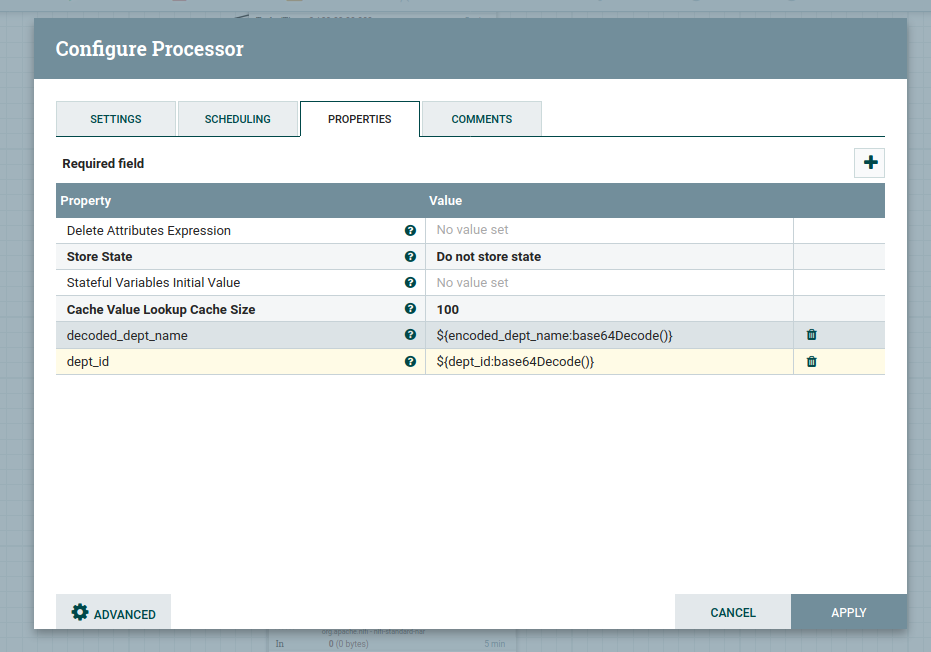Viewport: 931px width, 652px height.
Task: Edit the Cache Size value 100
Action: point(609,310)
